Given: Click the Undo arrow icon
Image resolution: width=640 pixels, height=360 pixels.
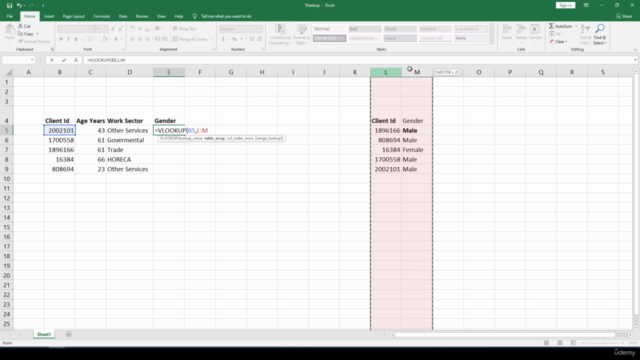Looking at the screenshot, I should pyautogui.click(x=19, y=5).
